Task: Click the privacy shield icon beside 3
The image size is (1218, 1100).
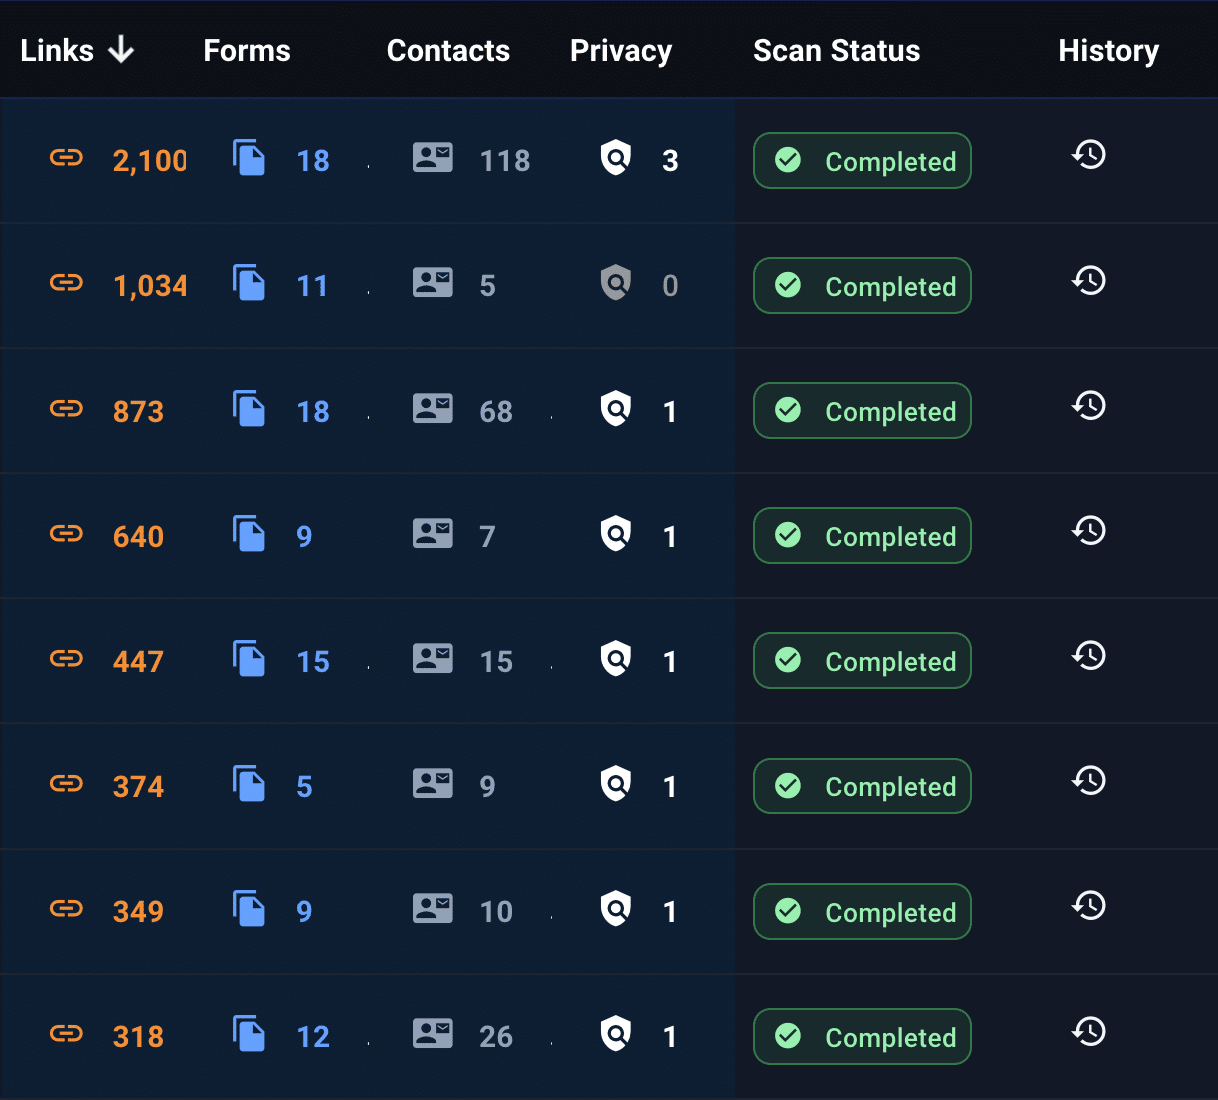Action: [616, 158]
